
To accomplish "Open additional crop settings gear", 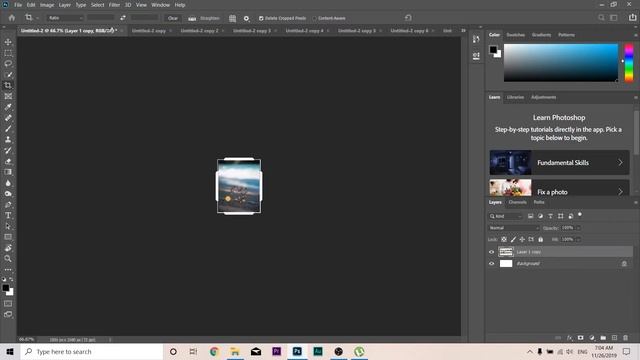I will (246, 18).
